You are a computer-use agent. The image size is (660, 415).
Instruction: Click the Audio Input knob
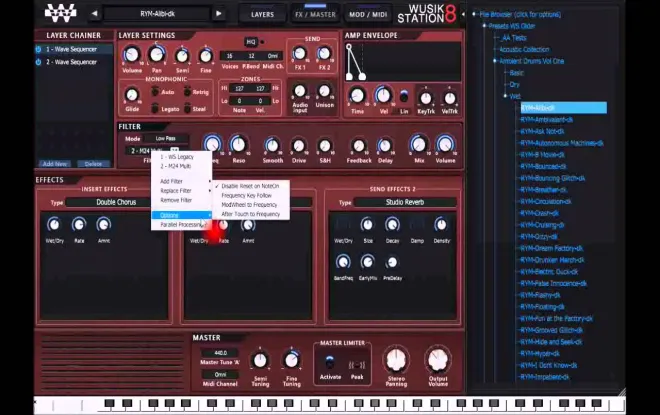point(300,91)
